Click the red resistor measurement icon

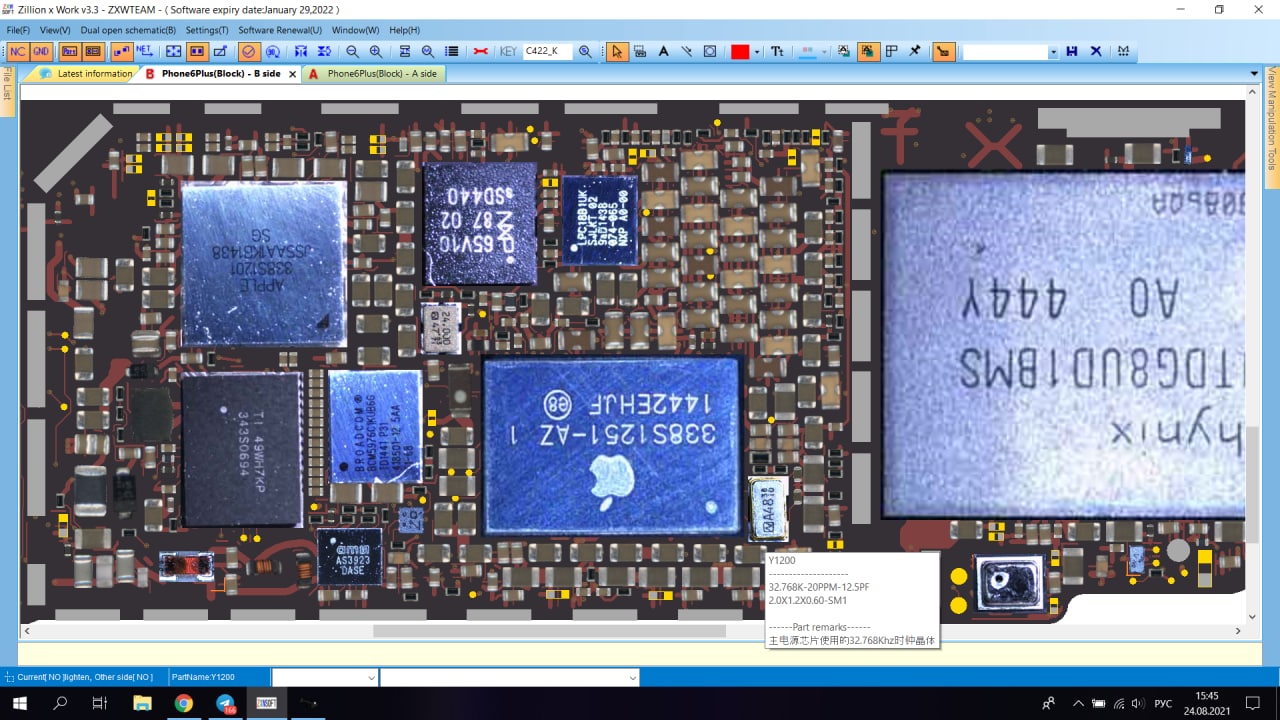point(480,51)
